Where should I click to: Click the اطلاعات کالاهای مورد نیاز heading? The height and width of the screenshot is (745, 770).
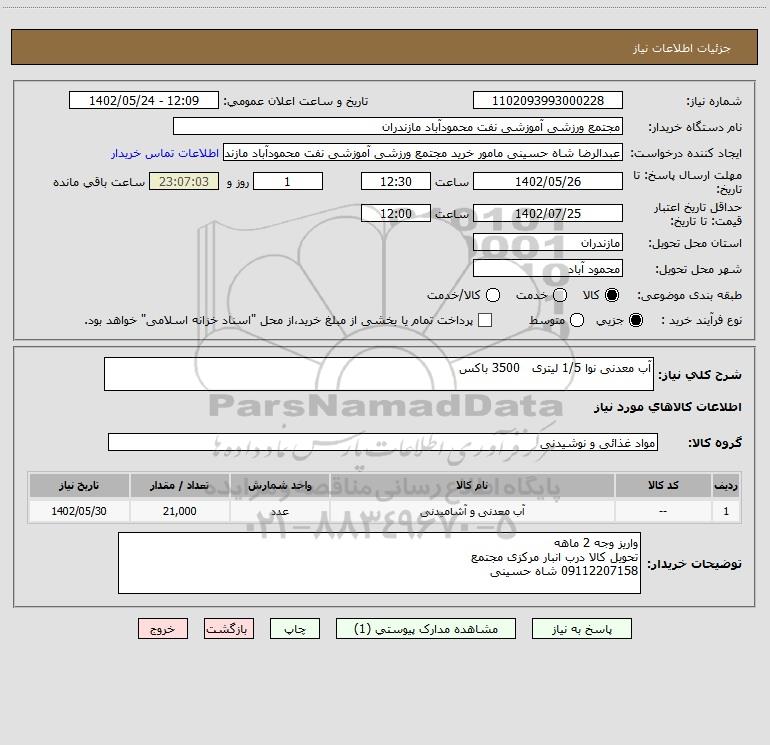[668, 407]
